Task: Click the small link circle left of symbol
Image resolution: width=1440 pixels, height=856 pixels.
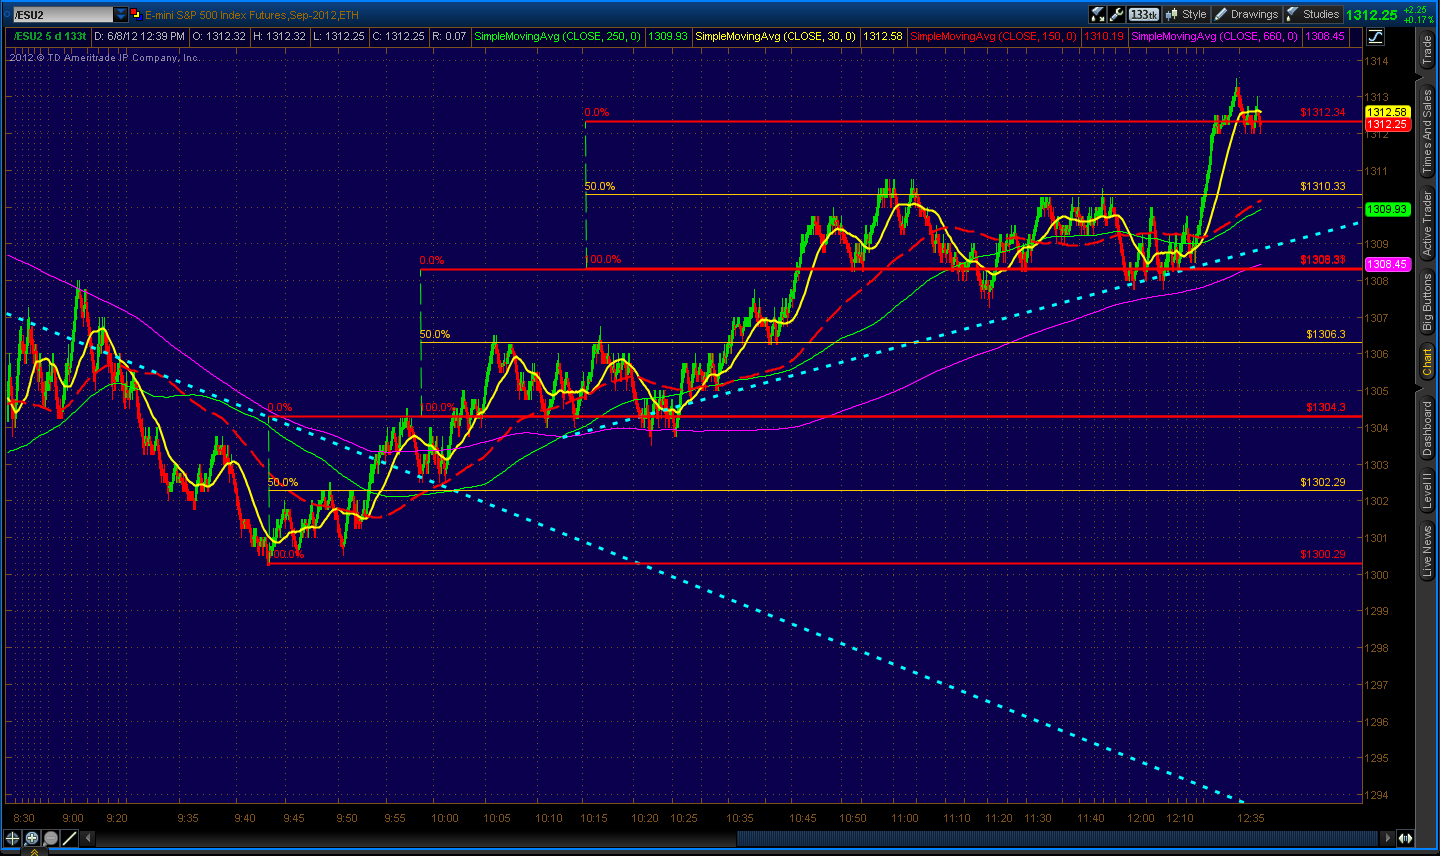Action: click(6, 14)
